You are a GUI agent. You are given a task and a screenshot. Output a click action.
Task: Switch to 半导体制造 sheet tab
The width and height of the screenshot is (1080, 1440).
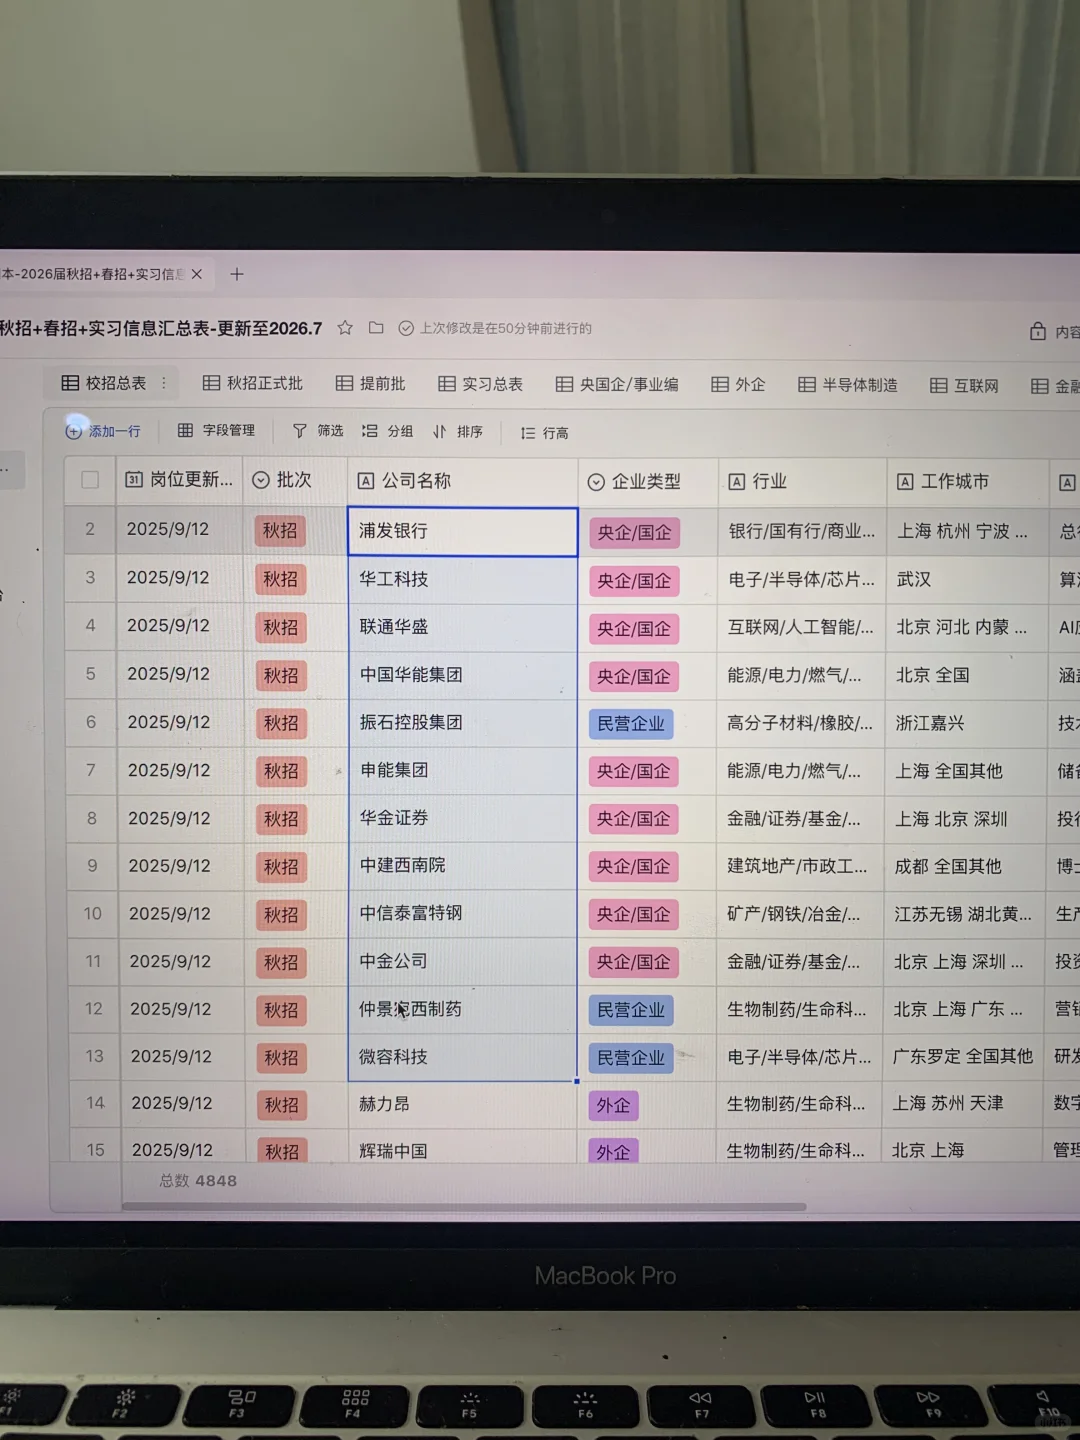[x=848, y=385]
